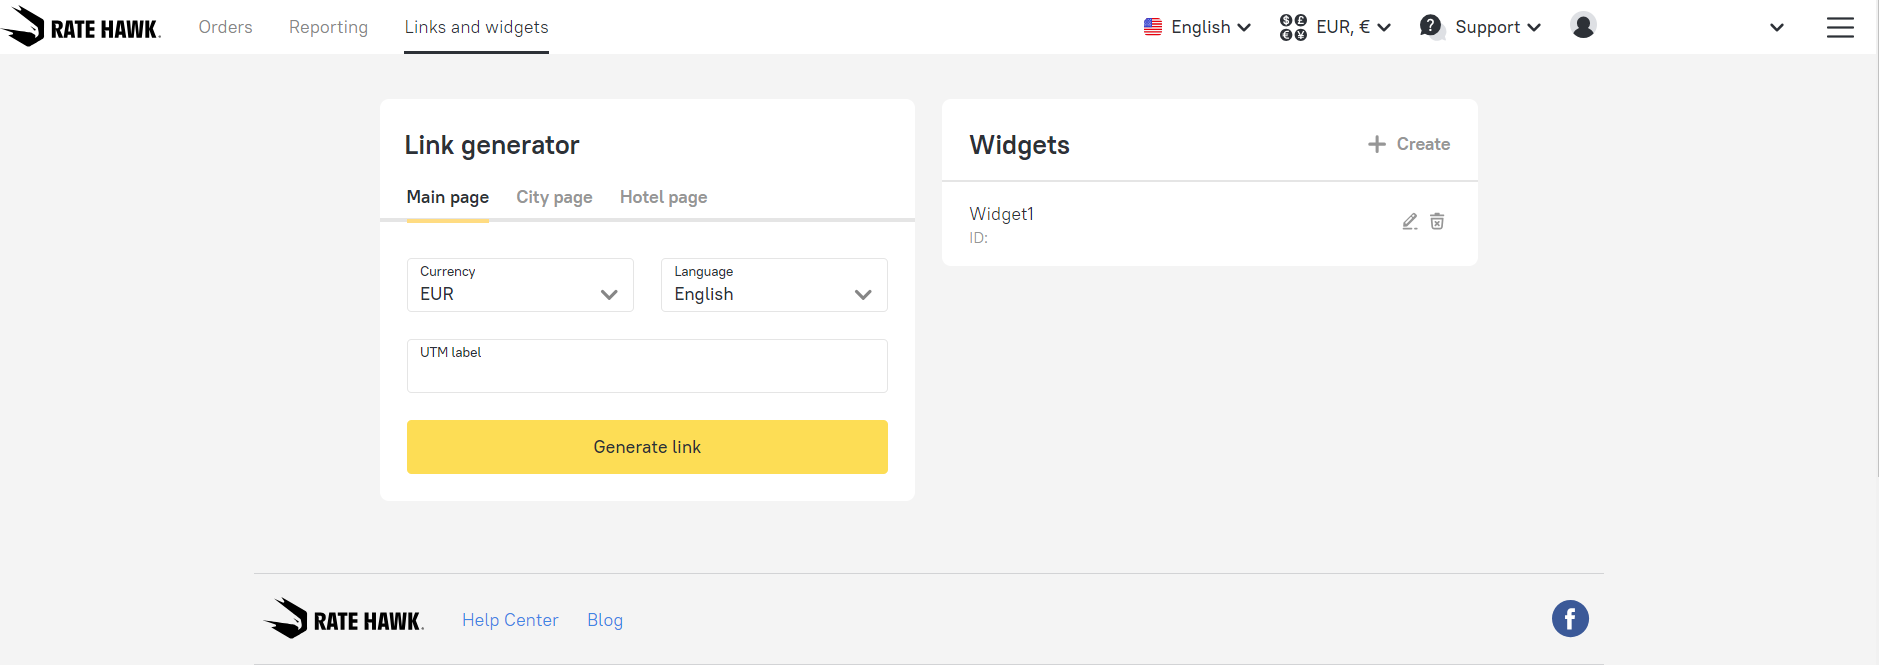
Task: Focus the UTM label input field
Action: click(646, 370)
